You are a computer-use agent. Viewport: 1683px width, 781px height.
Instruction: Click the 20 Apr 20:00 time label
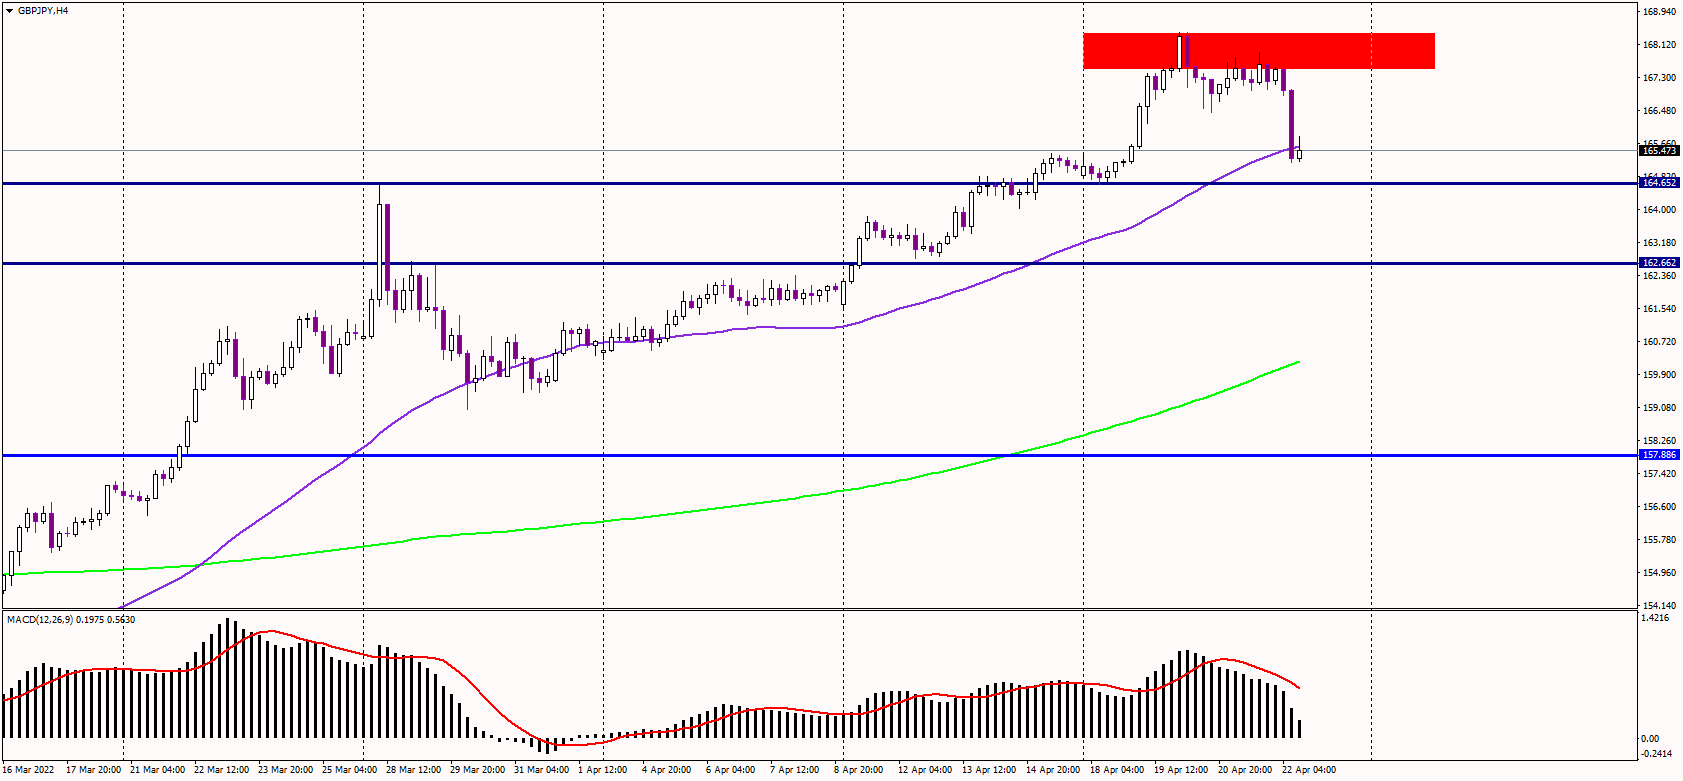pyautogui.click(x=1245, y=770)
